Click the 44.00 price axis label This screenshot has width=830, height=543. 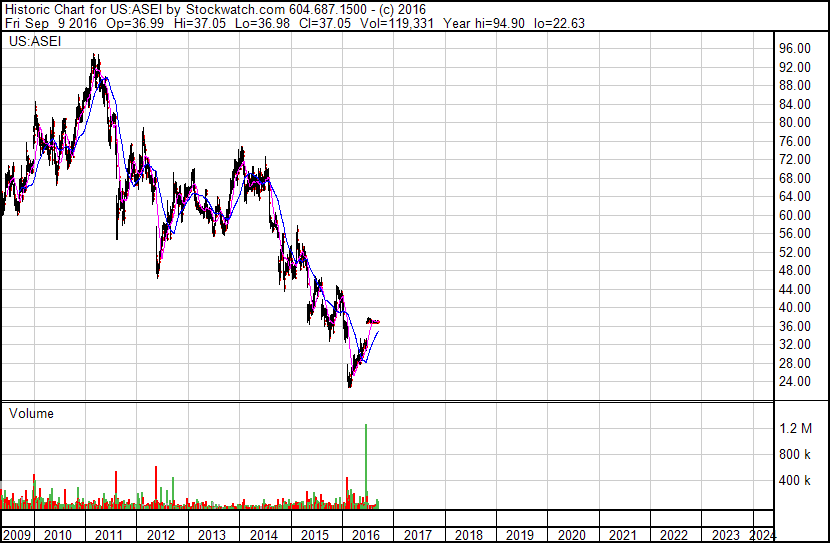click(795, 289)
